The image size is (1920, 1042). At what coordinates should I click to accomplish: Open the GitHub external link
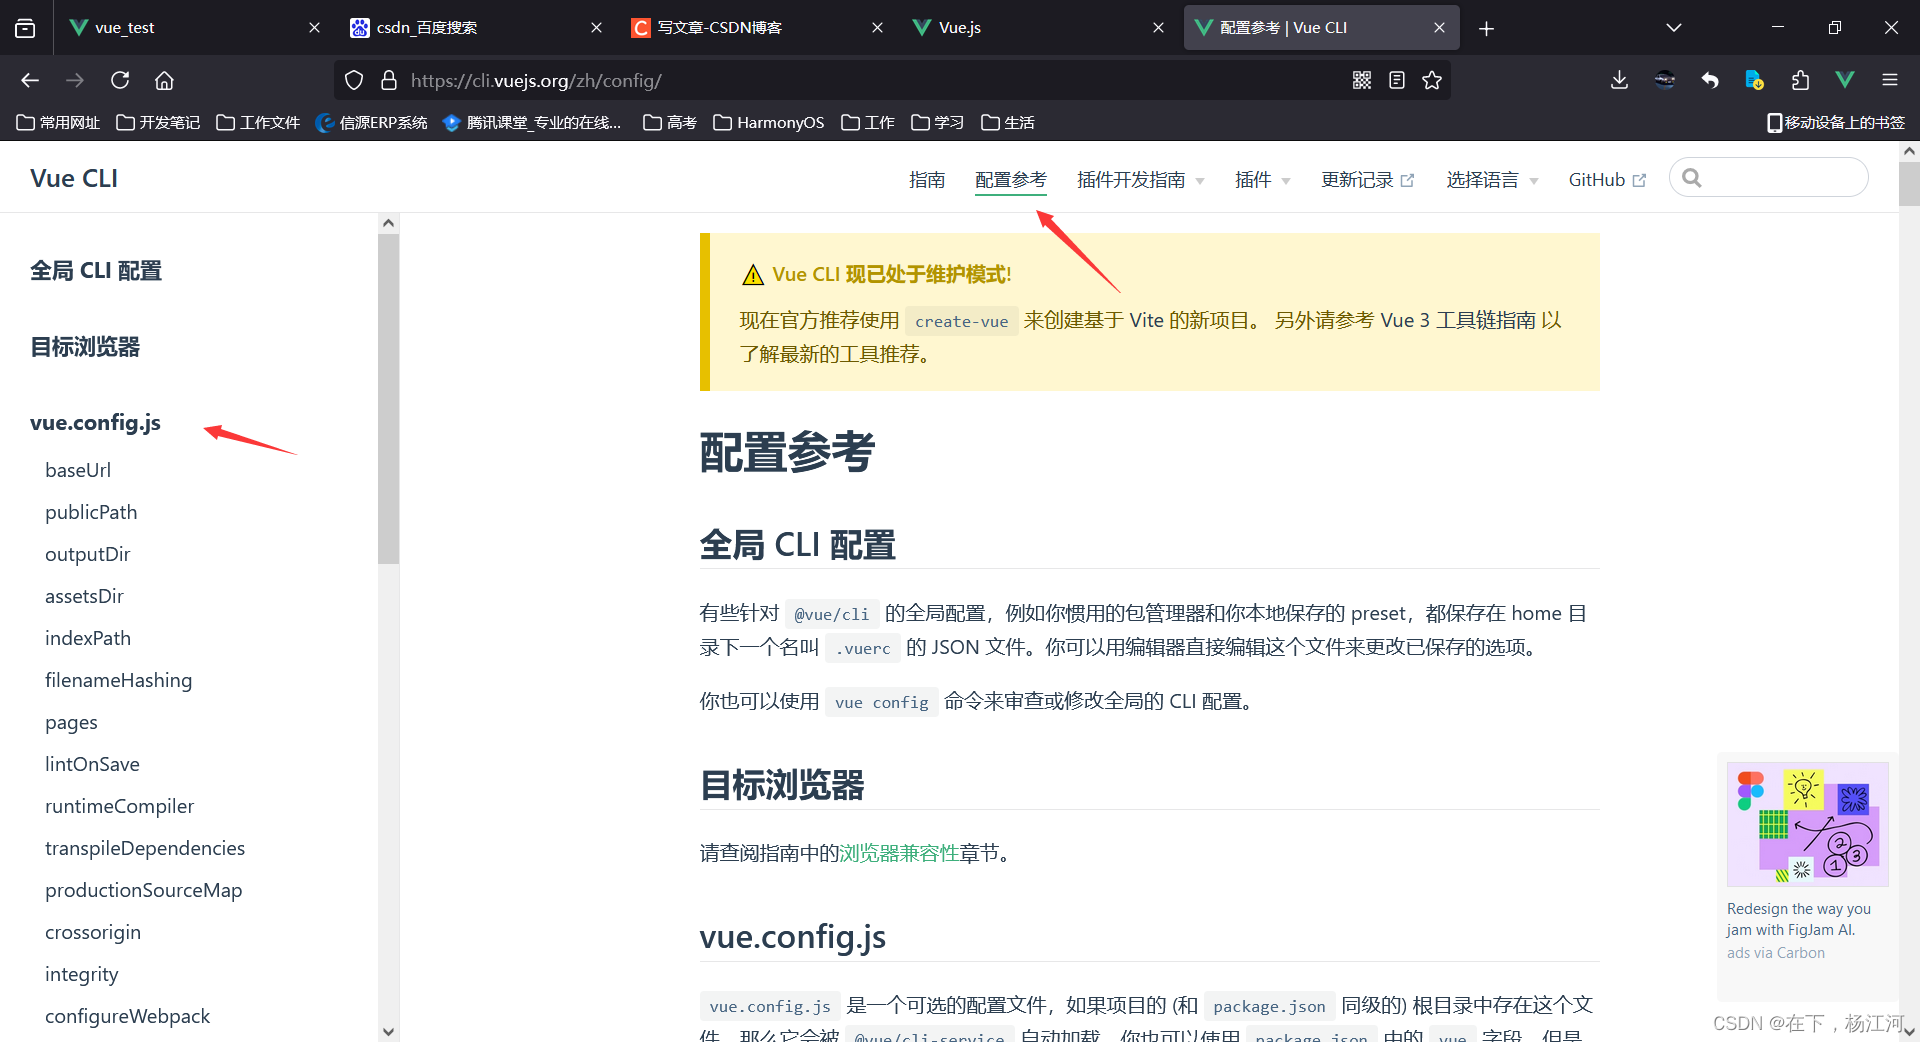coord(1607,179)
